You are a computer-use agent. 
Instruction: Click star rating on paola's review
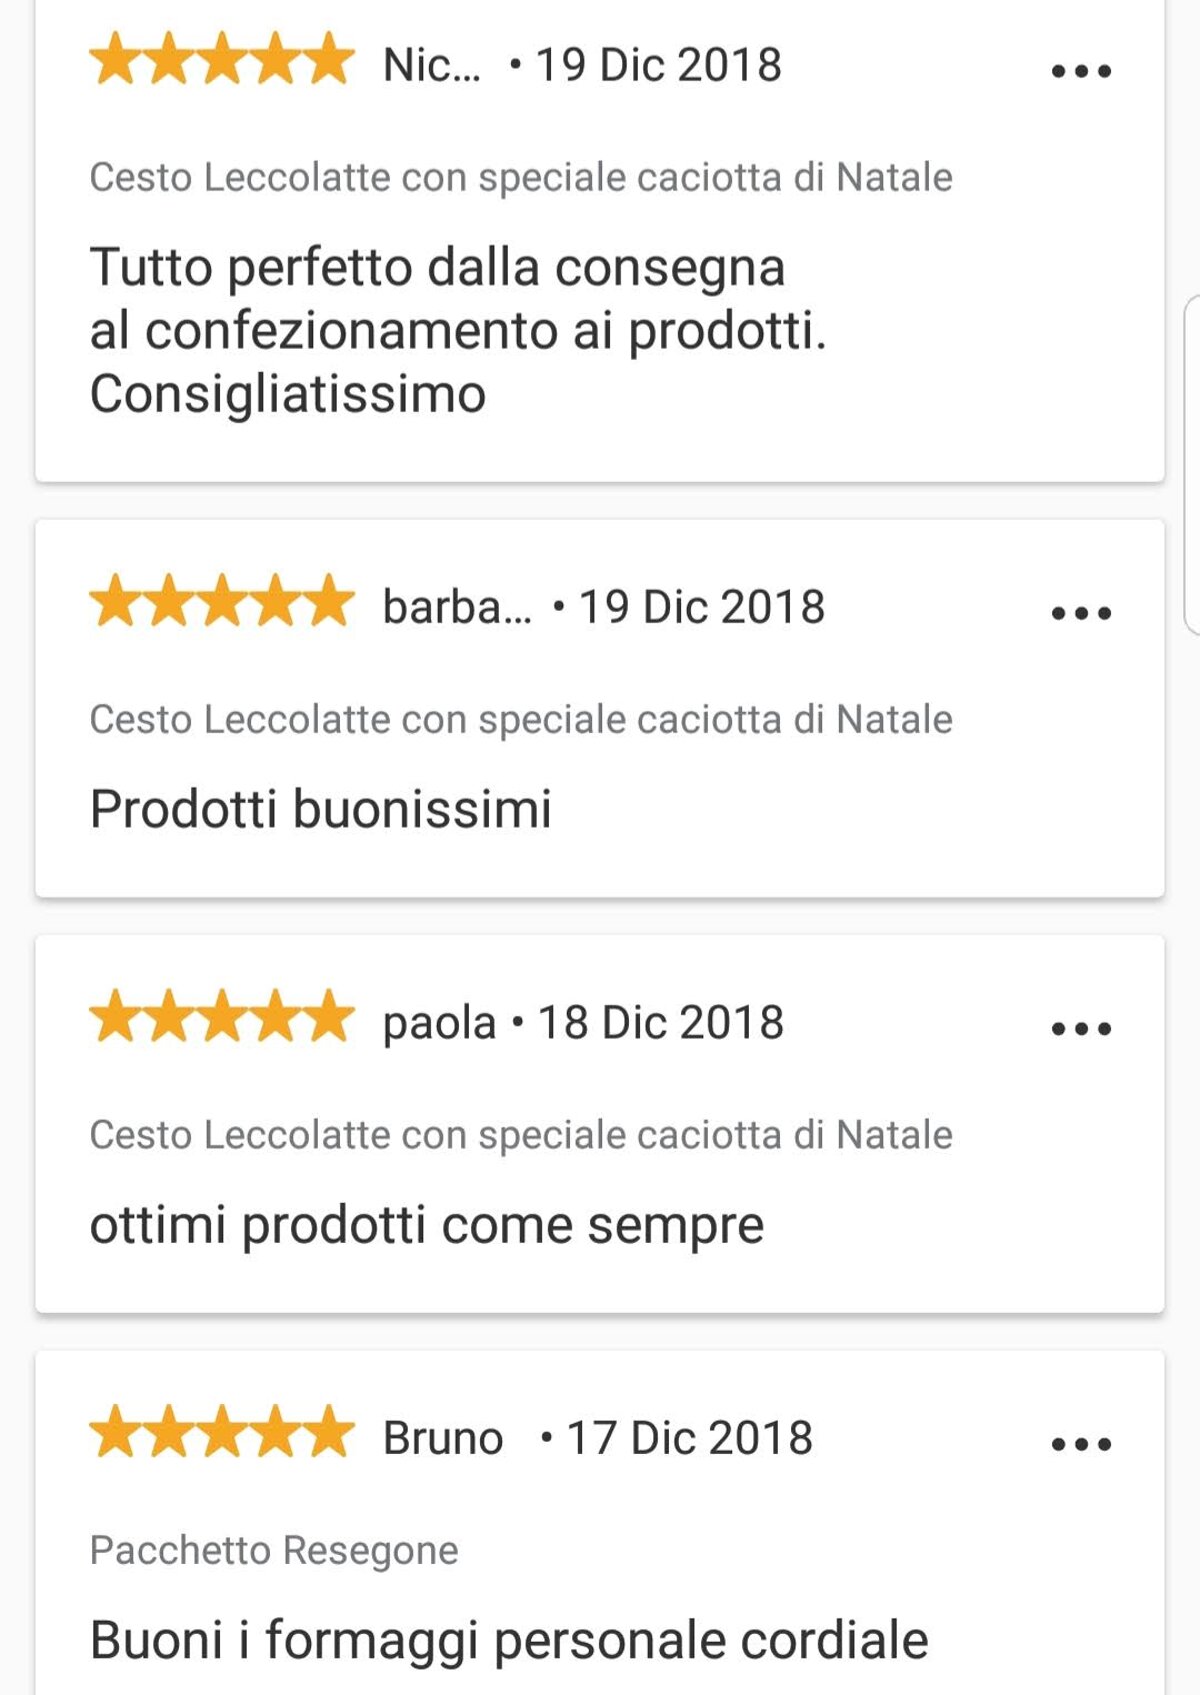pyautogui.click(x=222, y=1018)
